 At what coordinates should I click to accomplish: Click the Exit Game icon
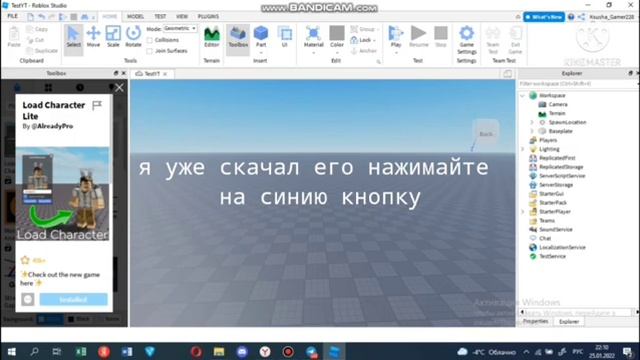point(515,40)
